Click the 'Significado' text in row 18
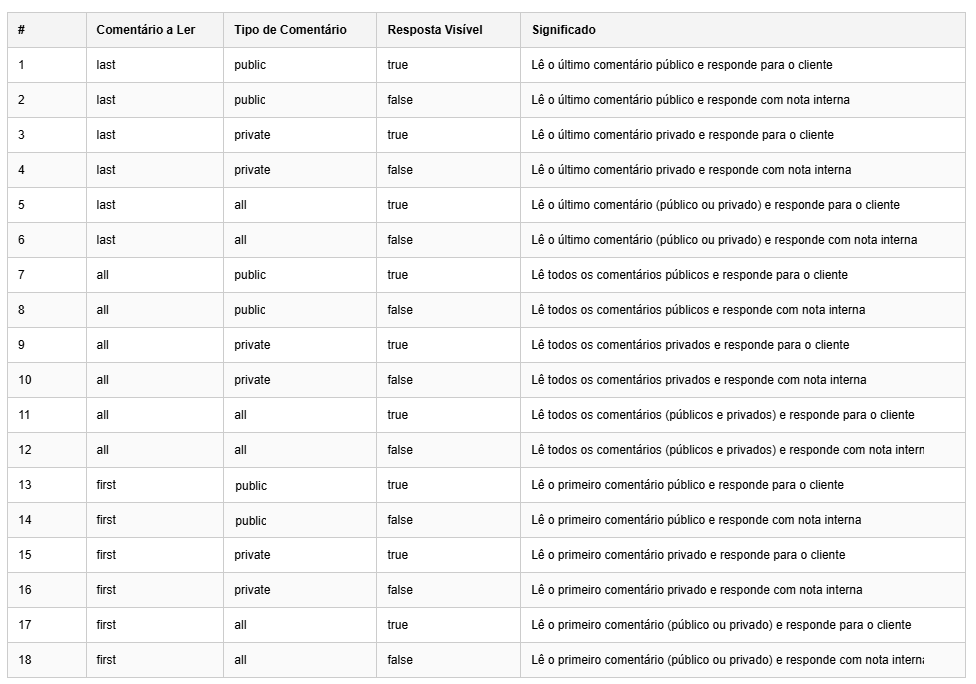The height and width of the screenshot is (684, 976). 727,660
